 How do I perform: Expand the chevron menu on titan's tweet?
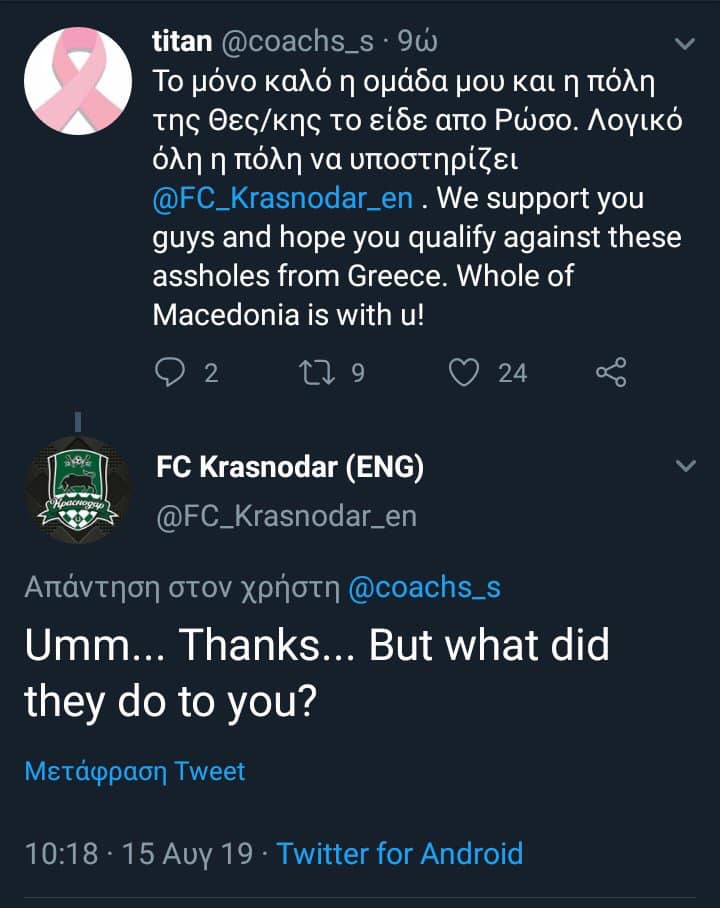pyautogui.click(x=685, y=44)
